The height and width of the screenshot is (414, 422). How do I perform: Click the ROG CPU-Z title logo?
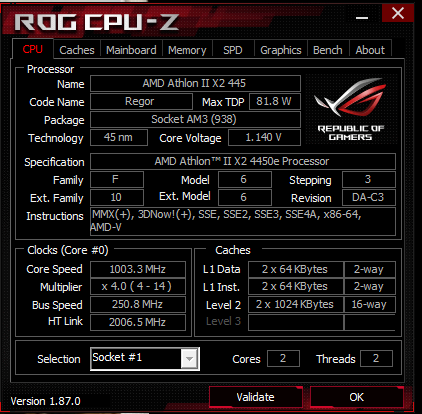(97, 23)
